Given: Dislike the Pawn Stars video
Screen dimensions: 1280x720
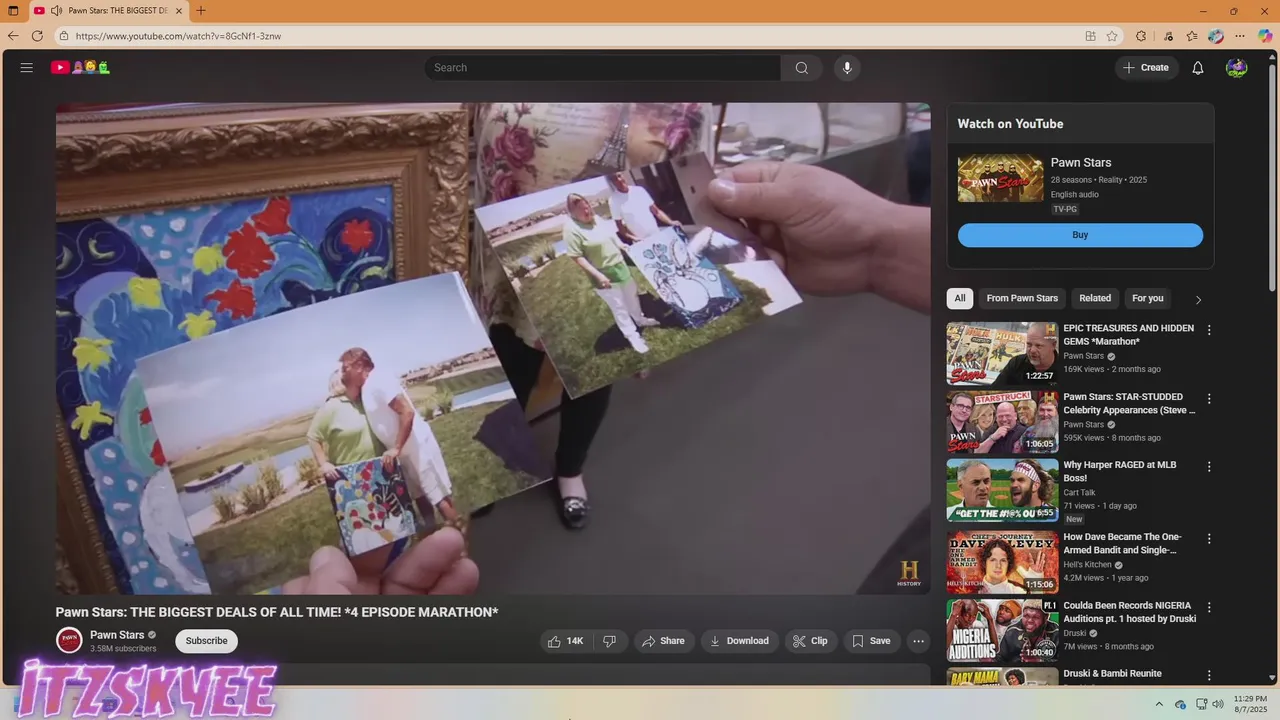Looking at the screenshot, I should pyautogui.click(x=609, y=641).
